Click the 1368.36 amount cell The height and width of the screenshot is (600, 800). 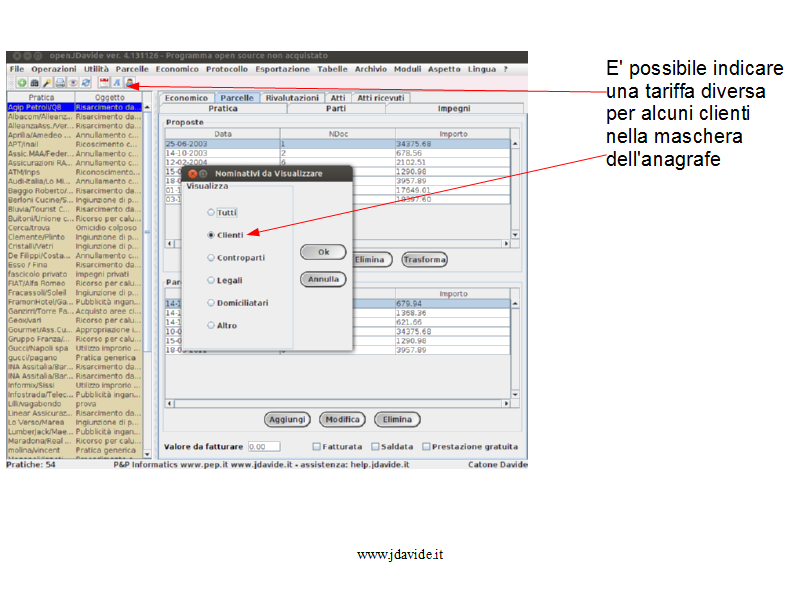pyautogui.click(x=453, y=313)
